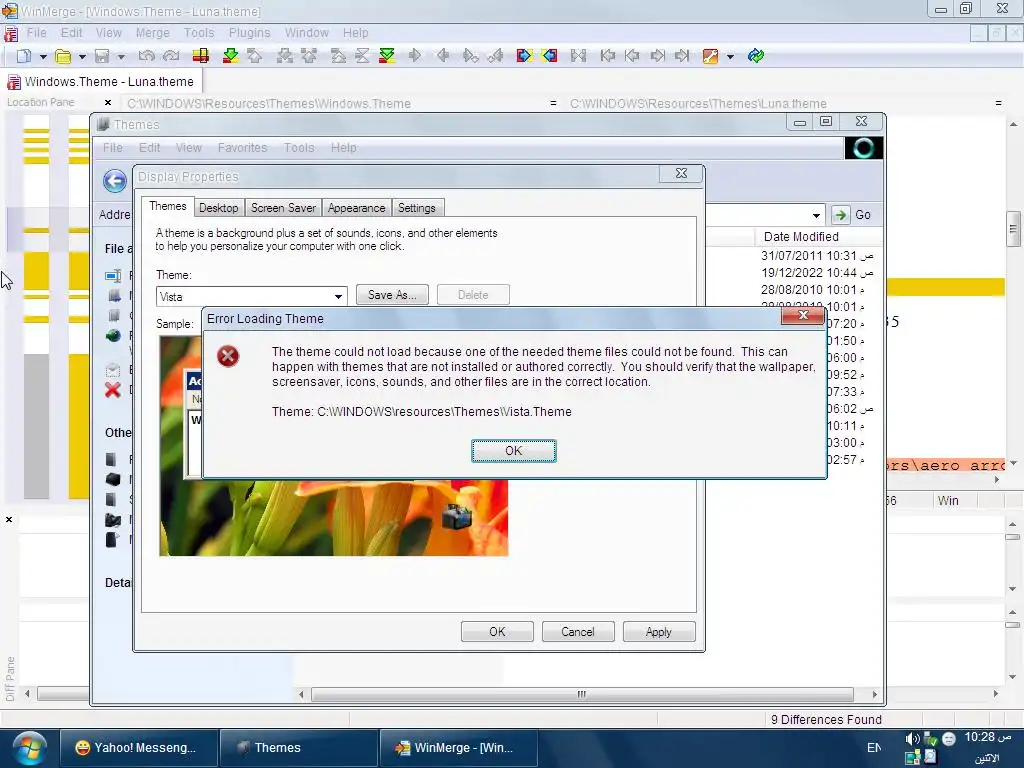The height and width of the screenshot is (768, 1024).
Task: Click the Yahoo! Messenger taskbar button
Action: (138, 748)
